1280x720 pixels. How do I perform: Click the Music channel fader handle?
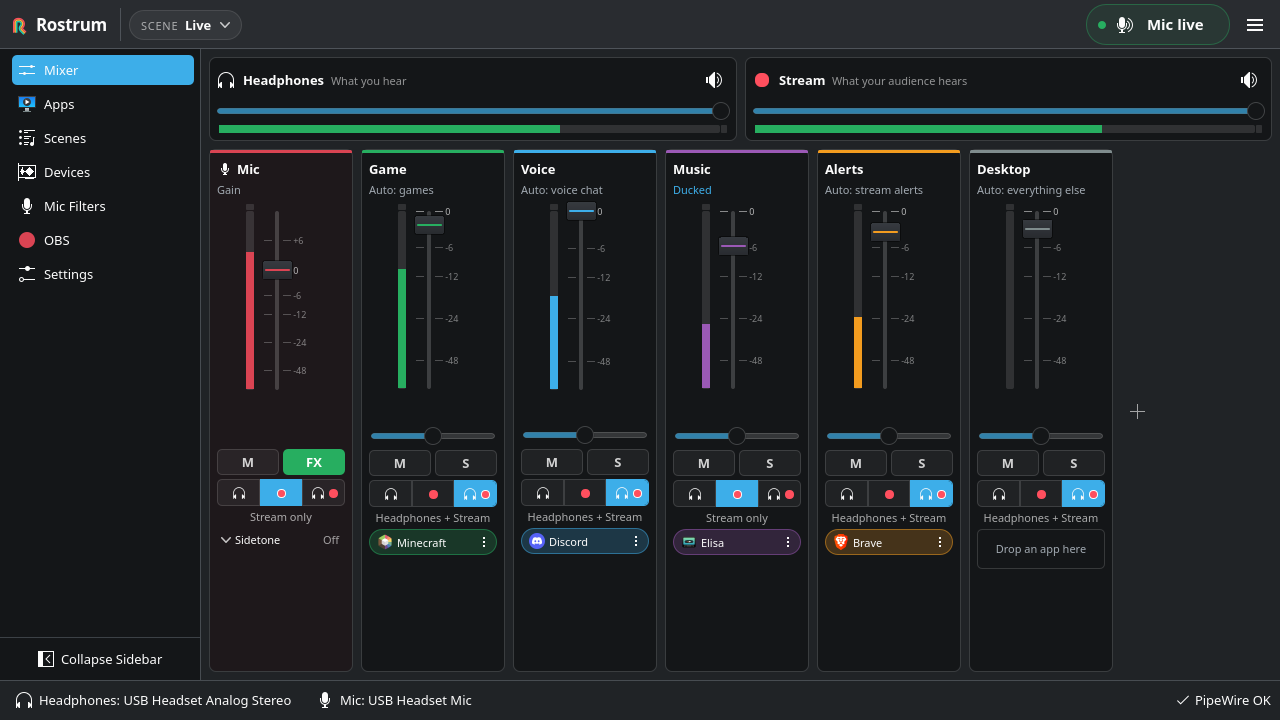[733, 246]
